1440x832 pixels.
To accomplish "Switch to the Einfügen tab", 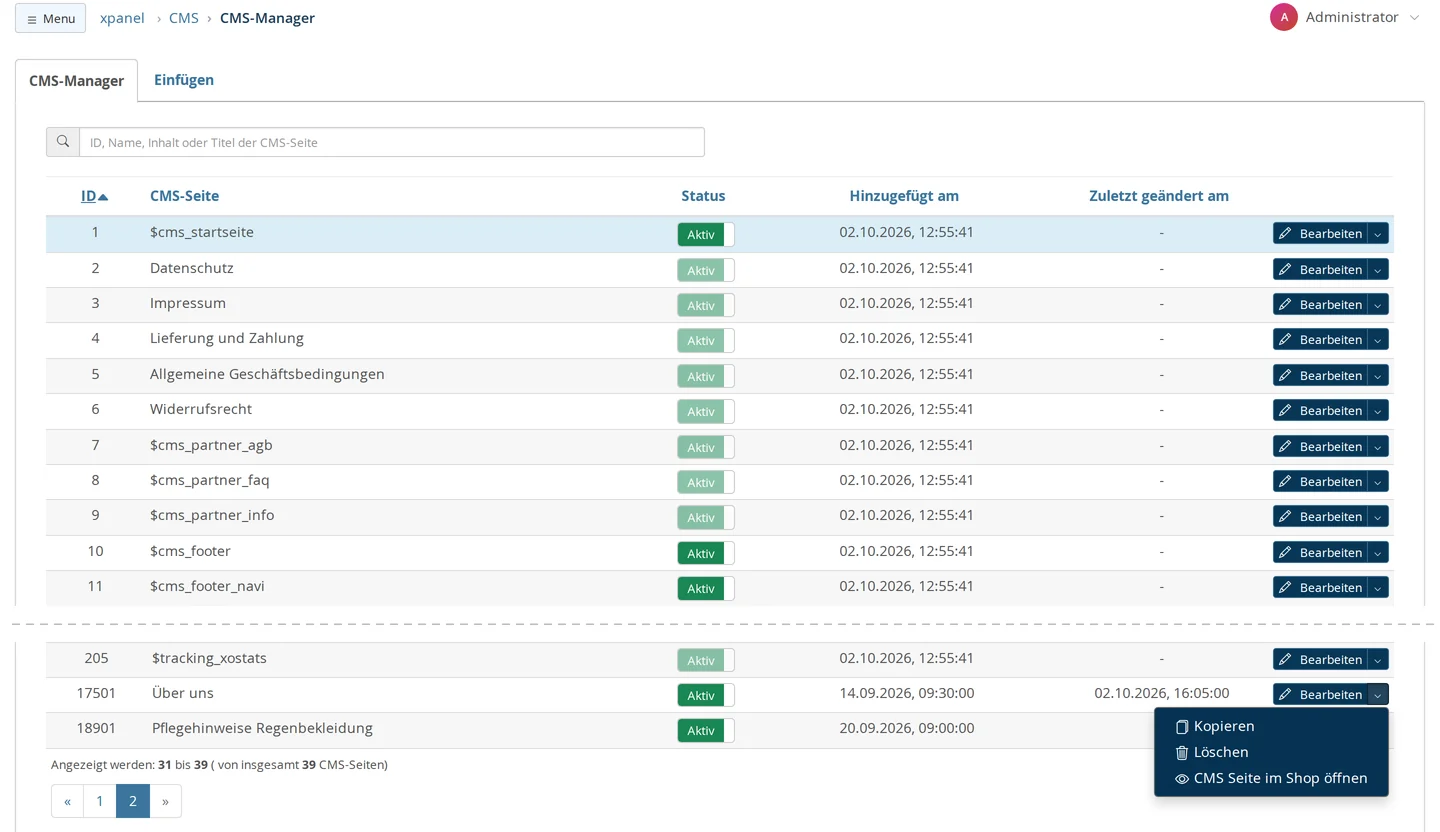I will click(184, 80).
